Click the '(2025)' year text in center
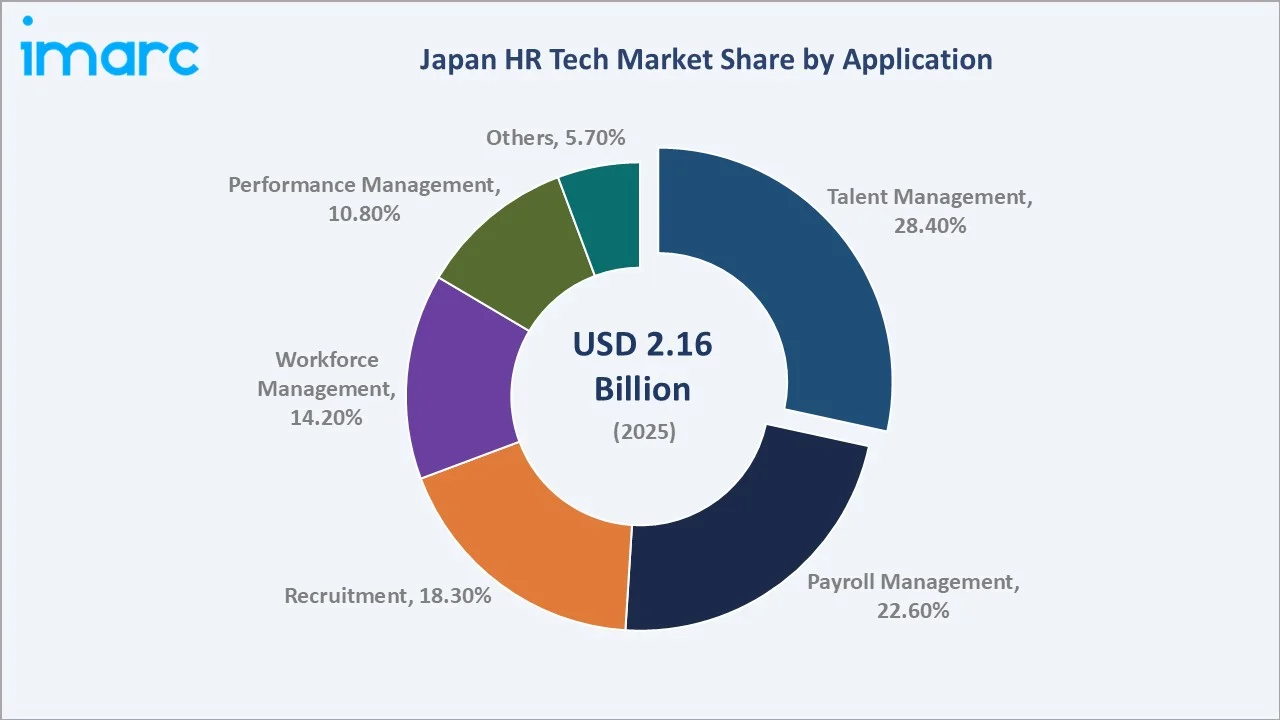1280x720 pixels. tap(642, 432)
